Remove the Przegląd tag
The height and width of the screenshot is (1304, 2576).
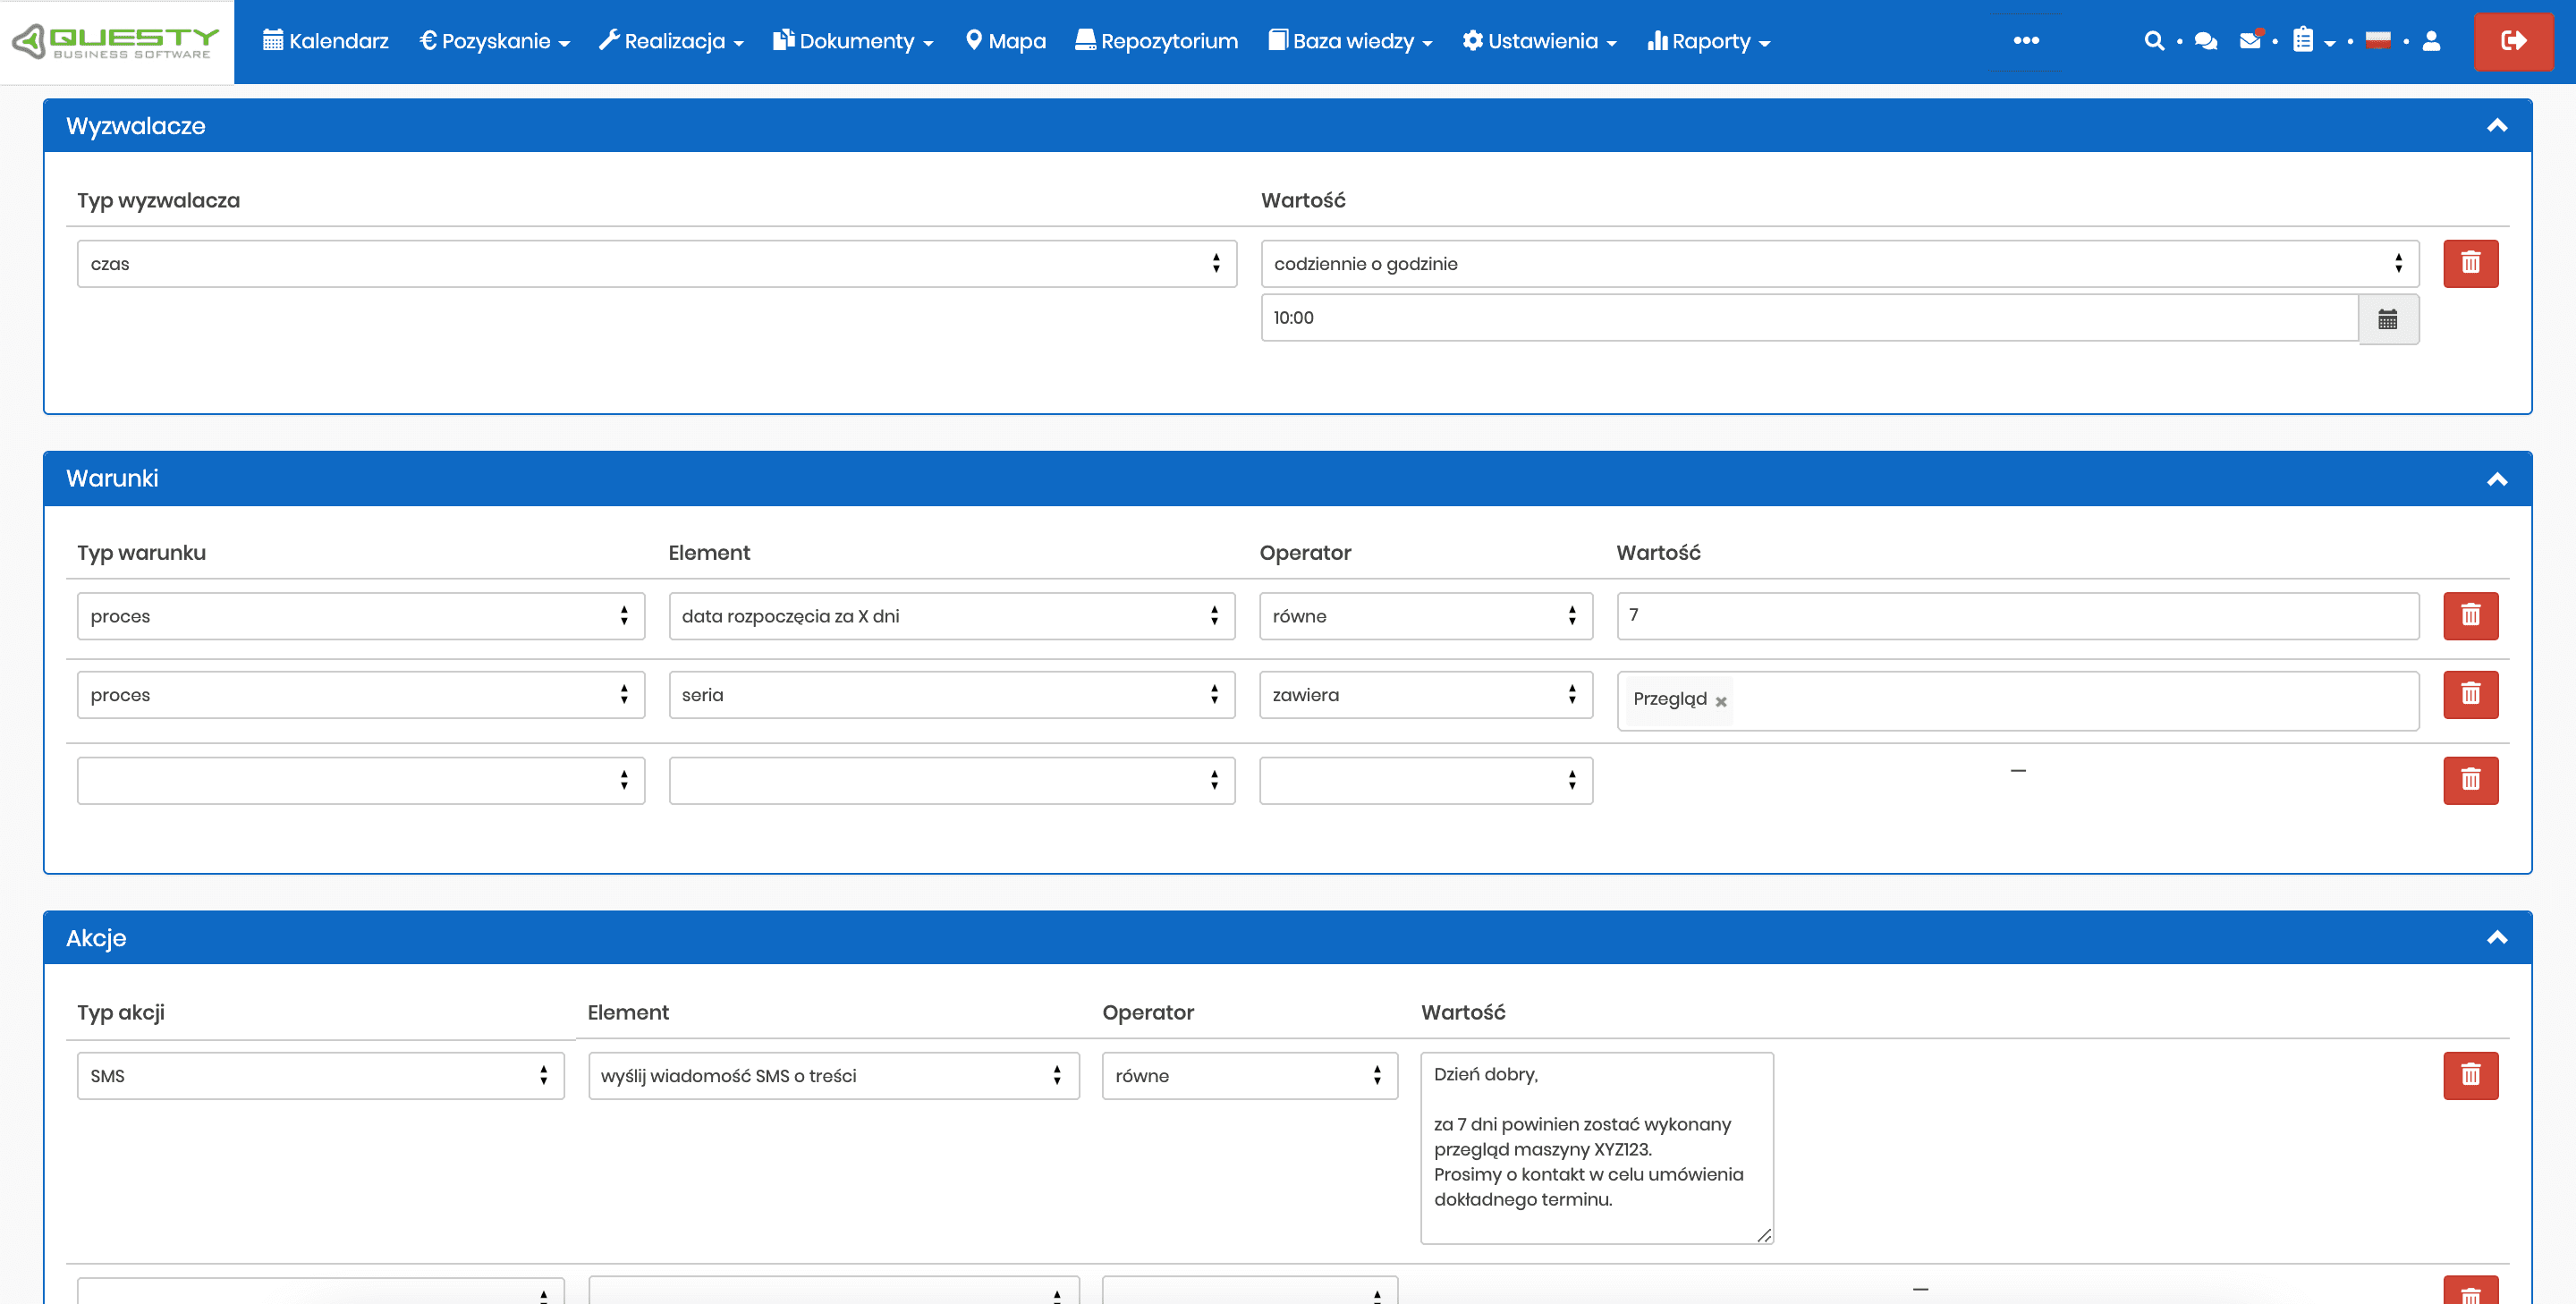1721,701
